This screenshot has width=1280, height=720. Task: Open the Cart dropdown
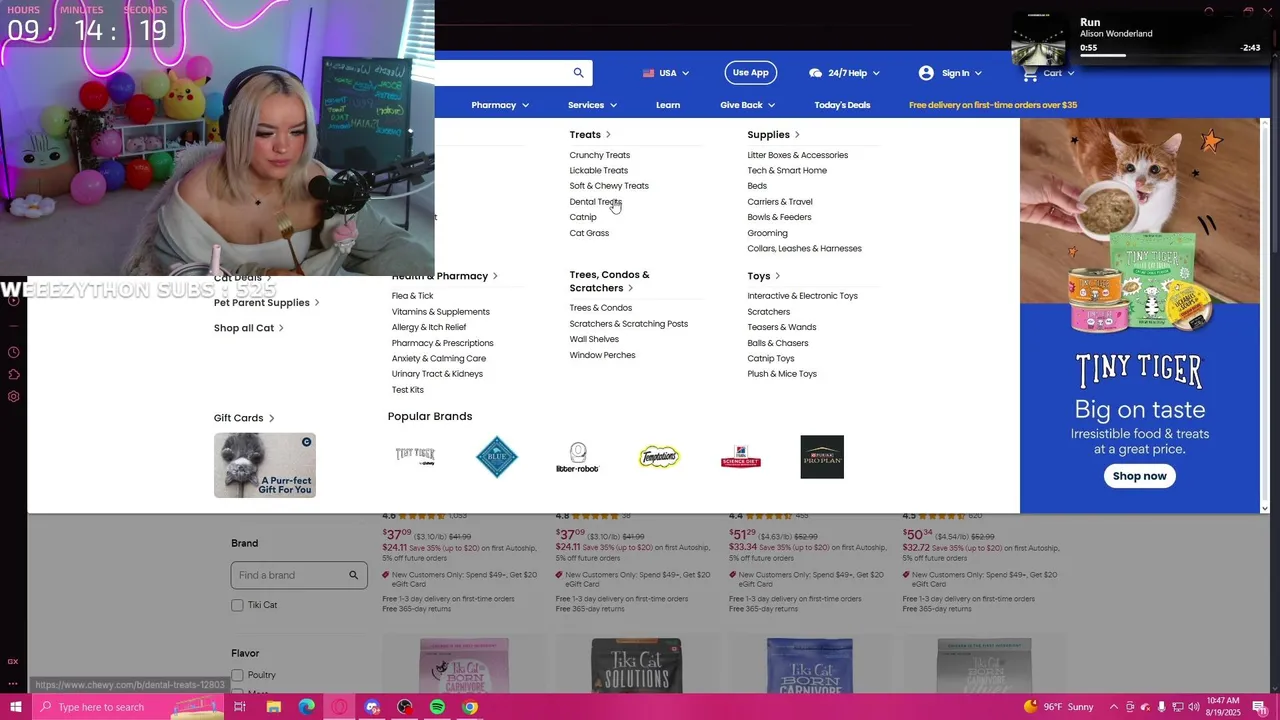point(1049,73)
